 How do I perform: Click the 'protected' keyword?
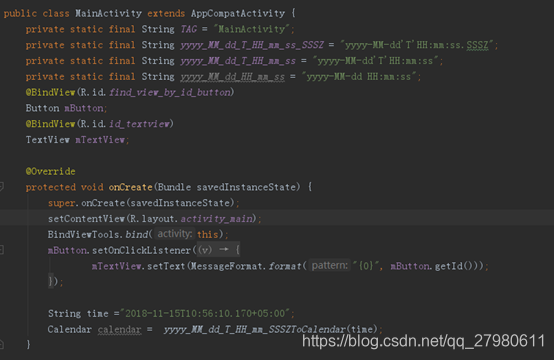[x=51, y=187]
